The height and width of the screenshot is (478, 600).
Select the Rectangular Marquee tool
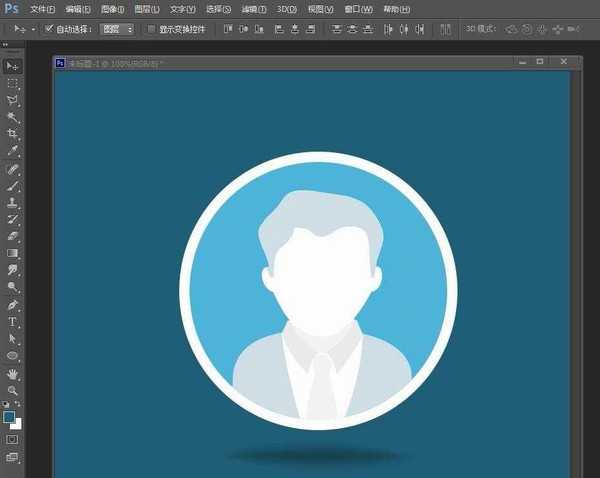click(12, 84)
